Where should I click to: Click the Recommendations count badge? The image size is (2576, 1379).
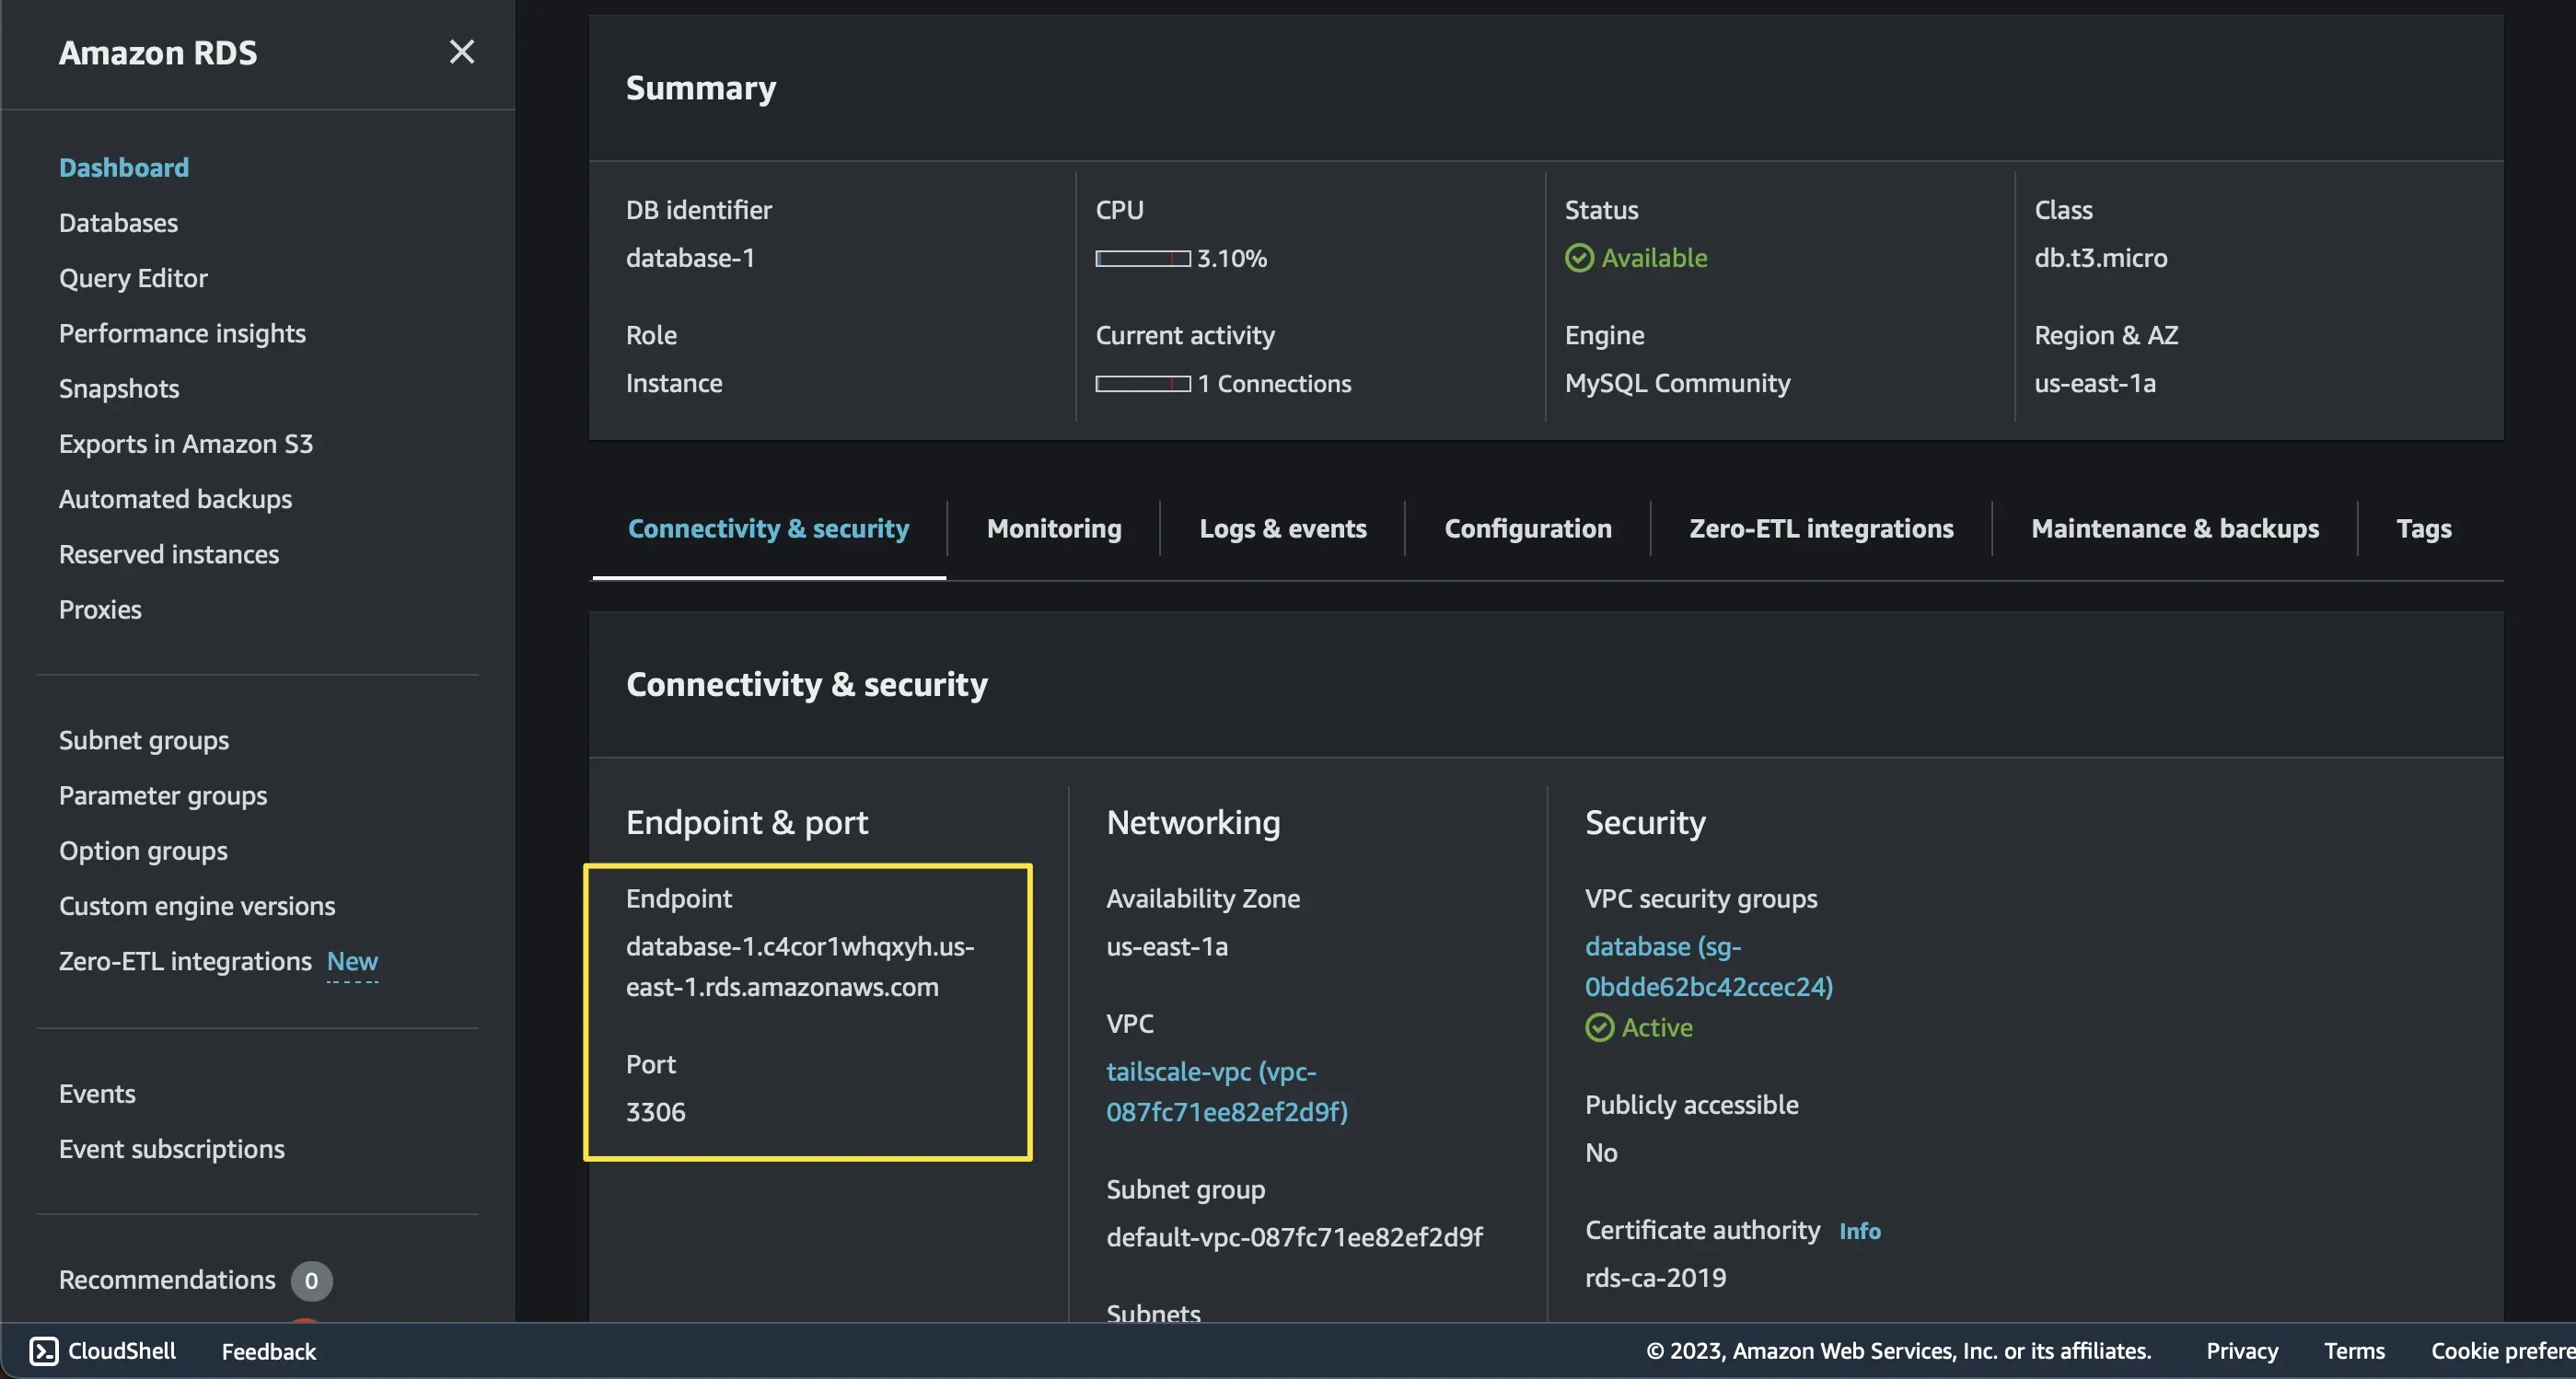[311, 1280]
